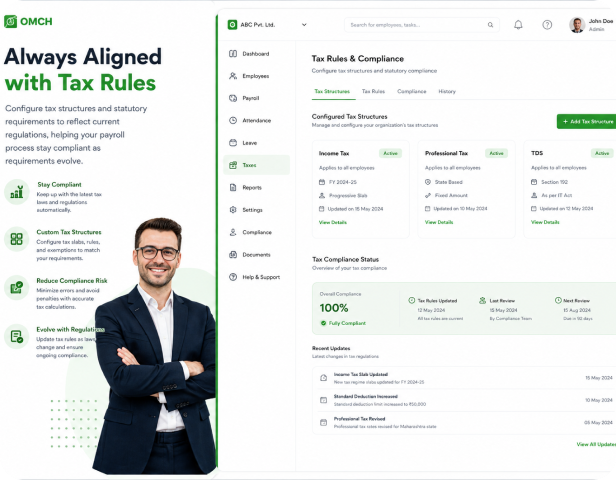The image size is (616, 480).
Task: Open the notifications bell
Action: (518, 25)
